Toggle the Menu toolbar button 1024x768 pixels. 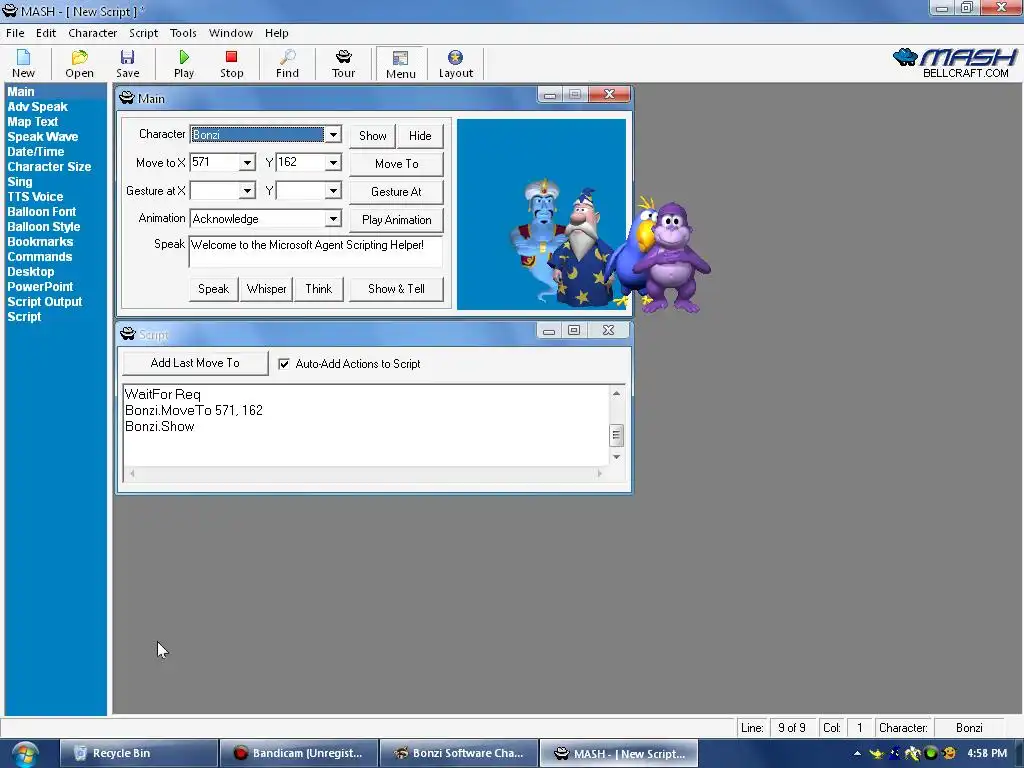coord(400,63)
